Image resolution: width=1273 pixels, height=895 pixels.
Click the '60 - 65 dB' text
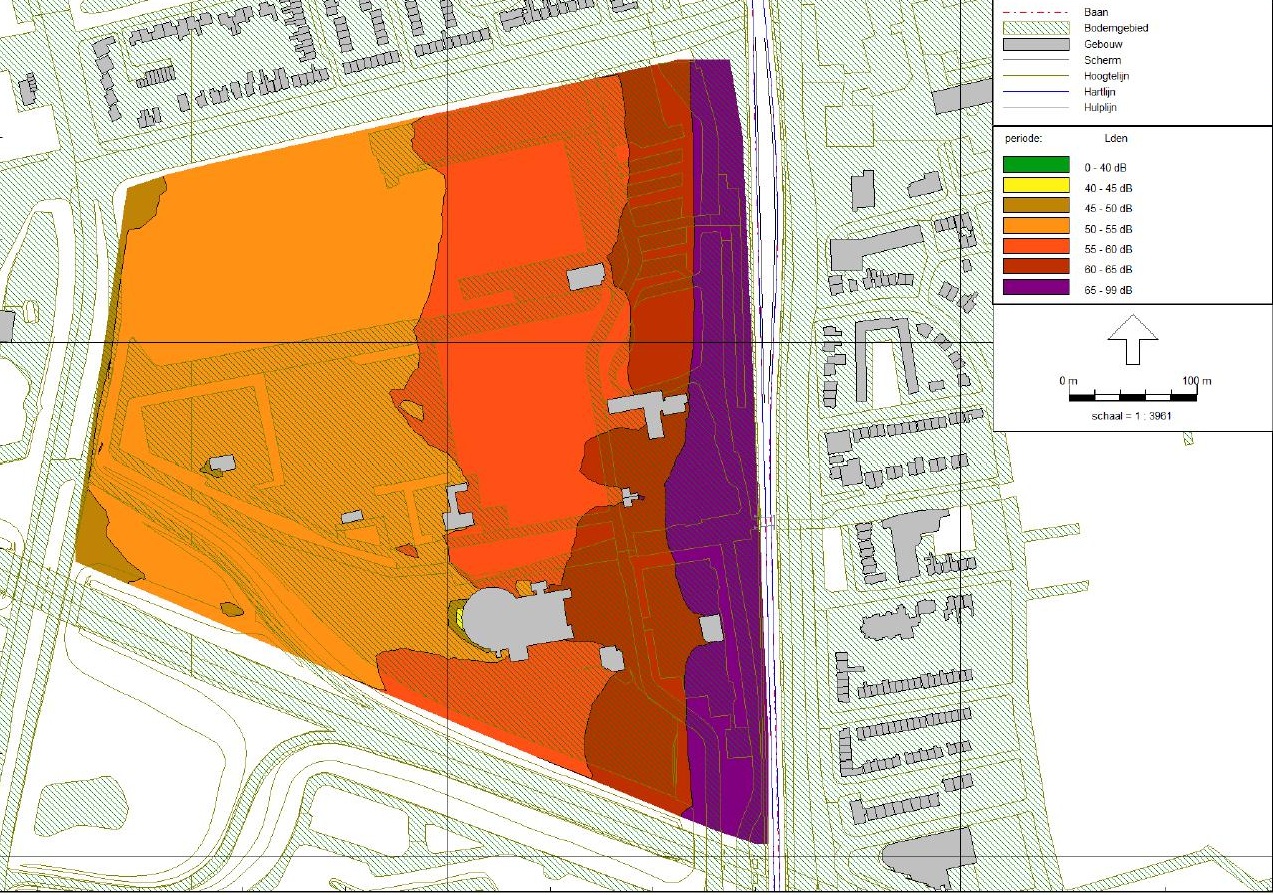tap(1108, 269)
